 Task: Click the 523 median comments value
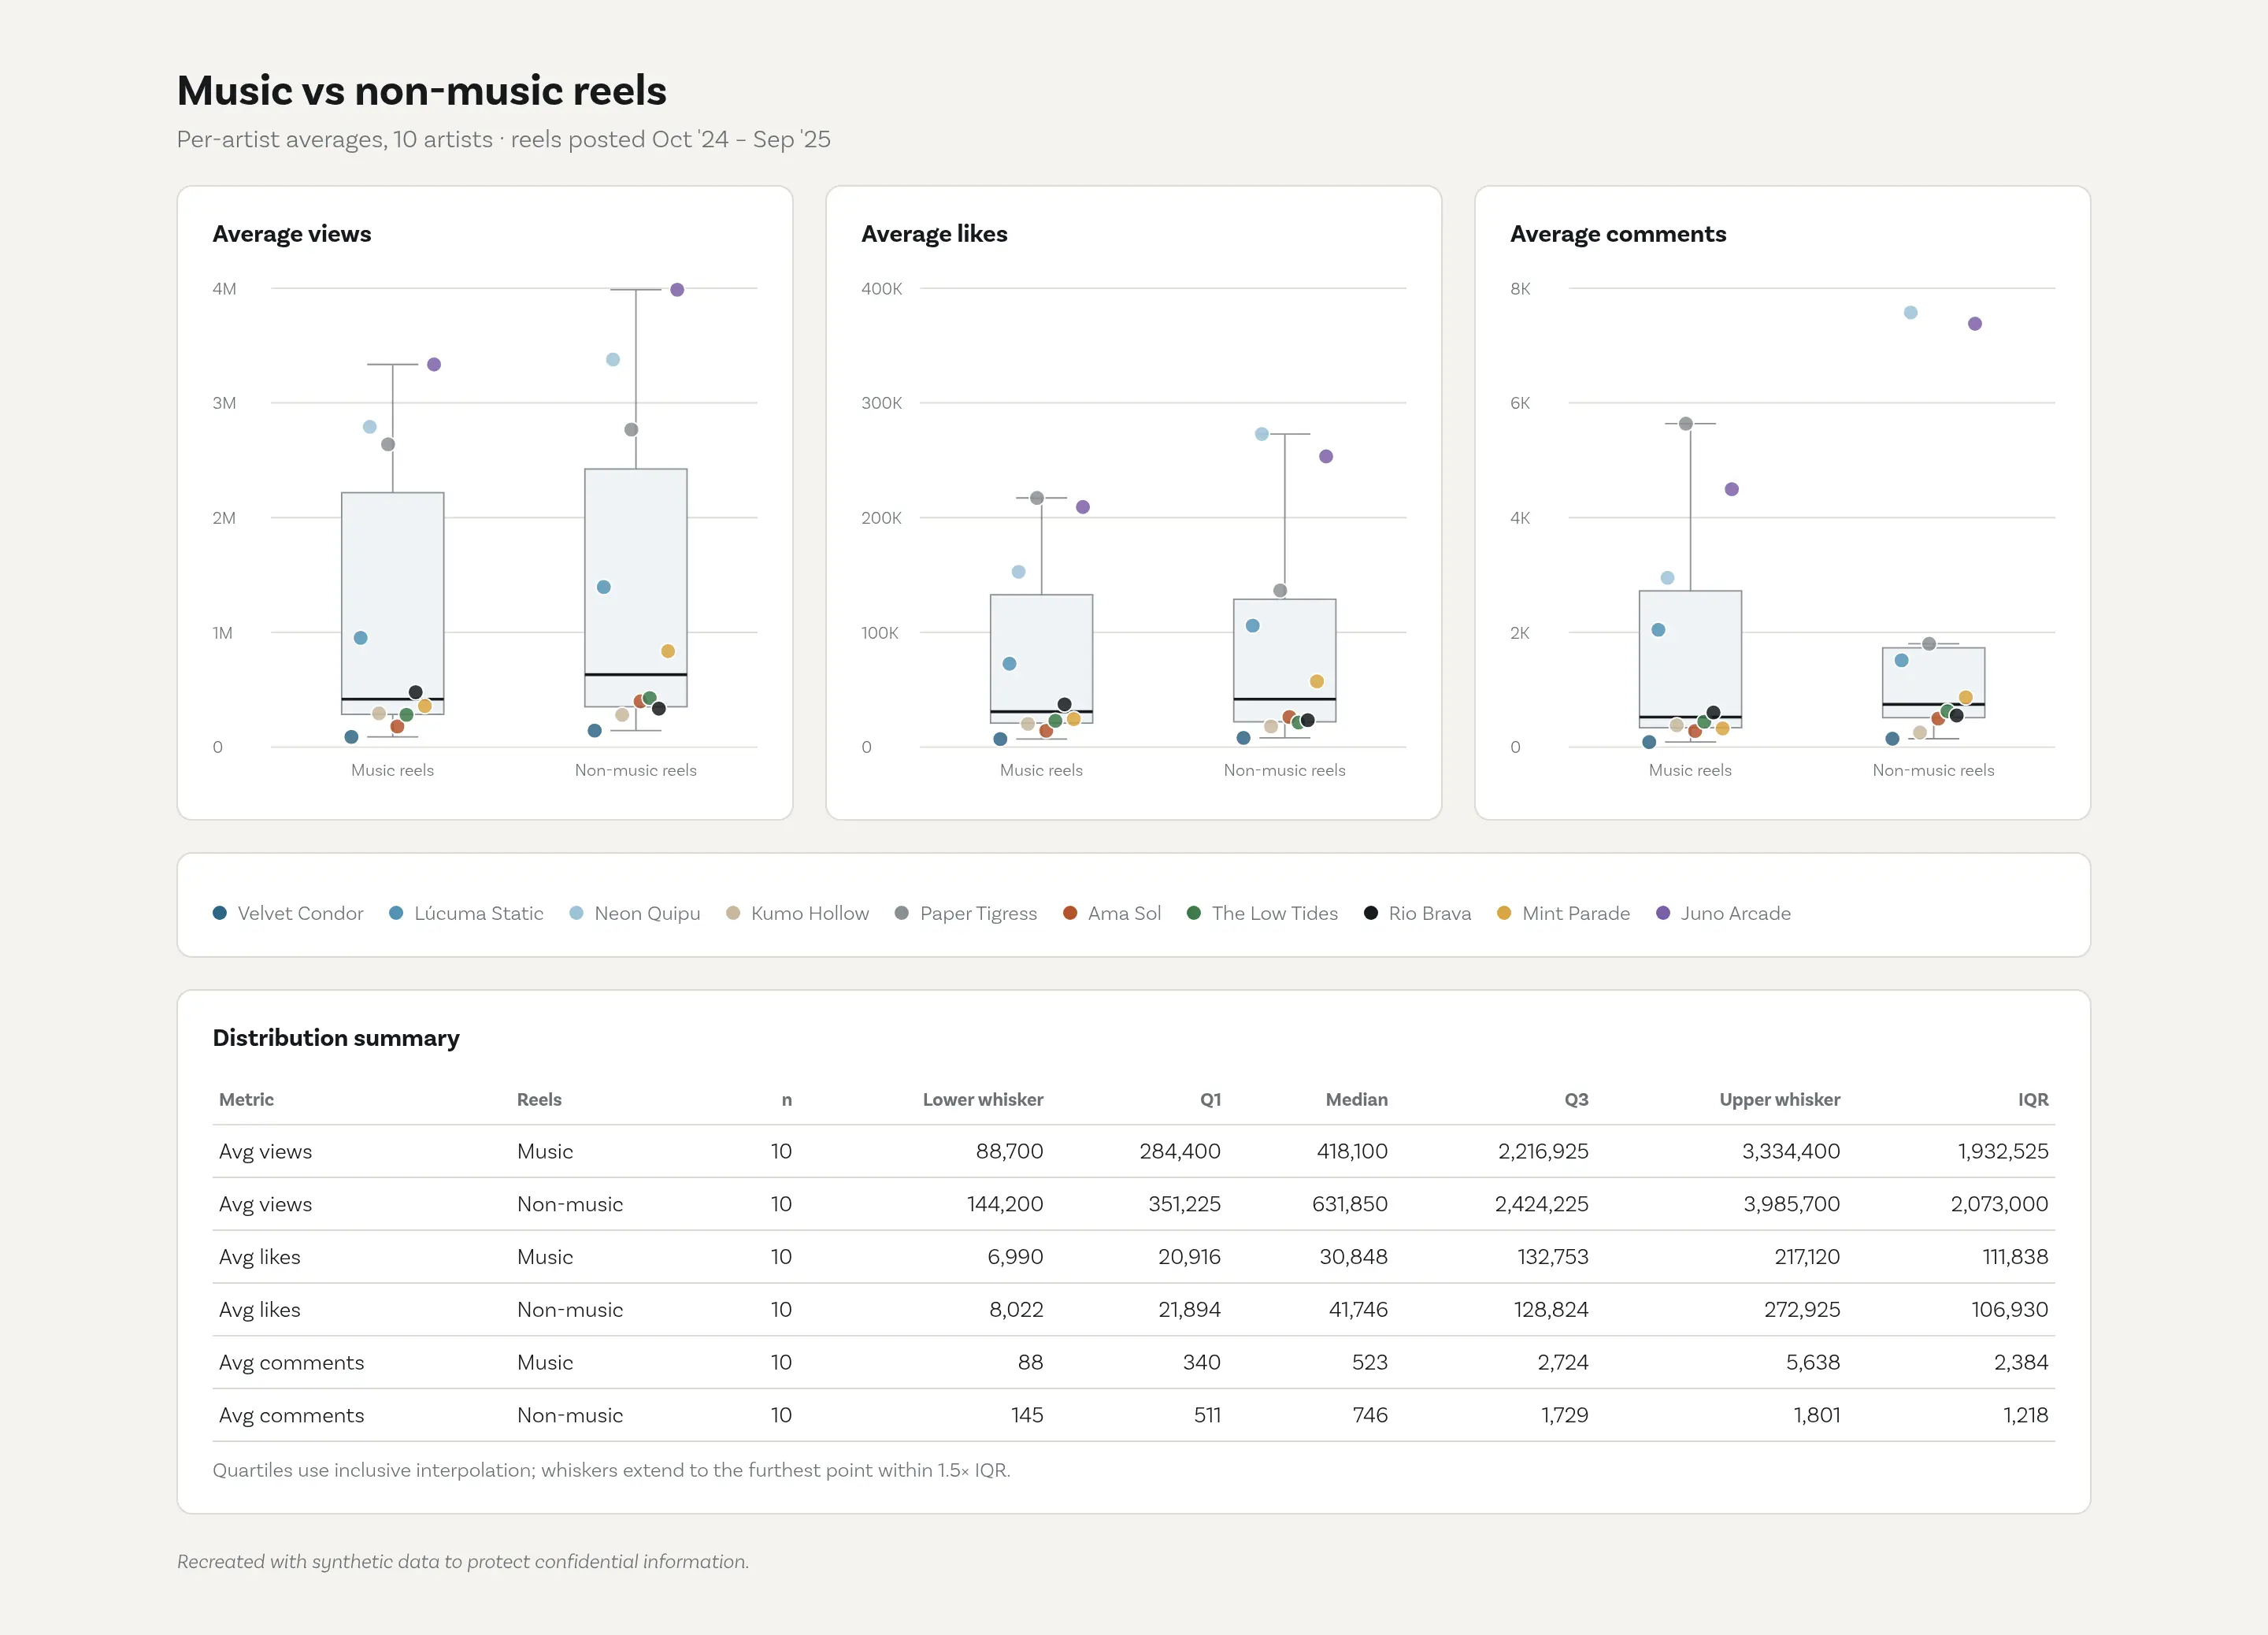(x=1370, y=1362)
